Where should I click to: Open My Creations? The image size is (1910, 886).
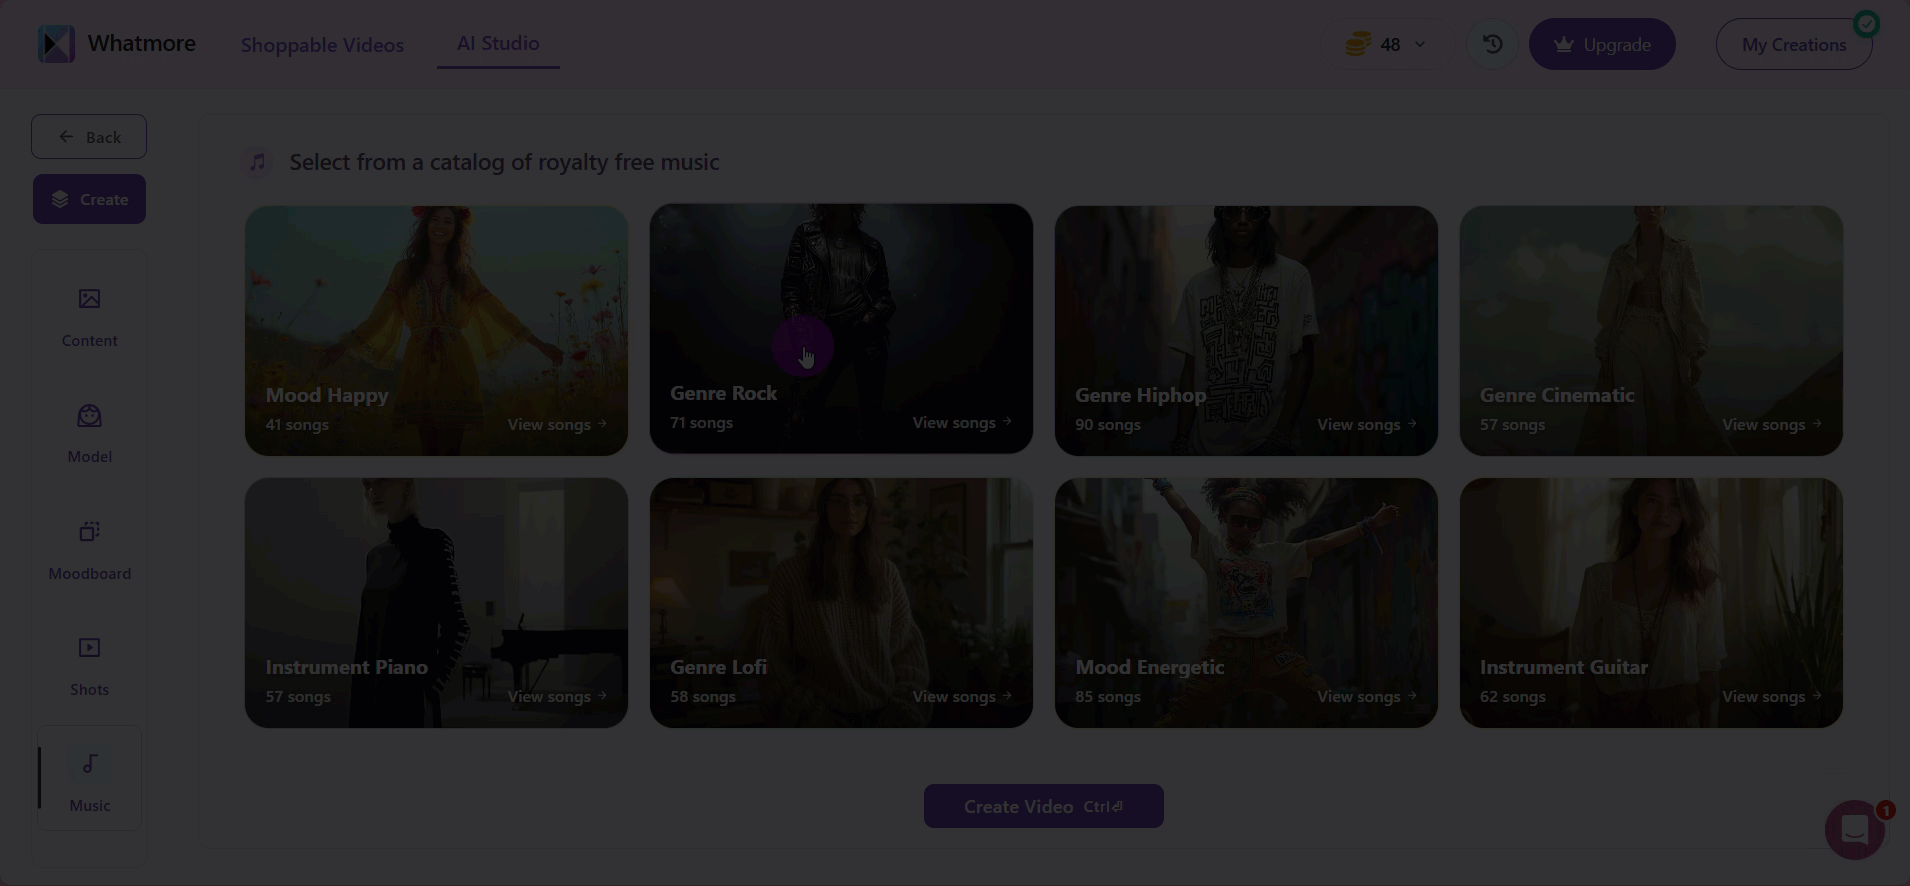coord(1793,44)
